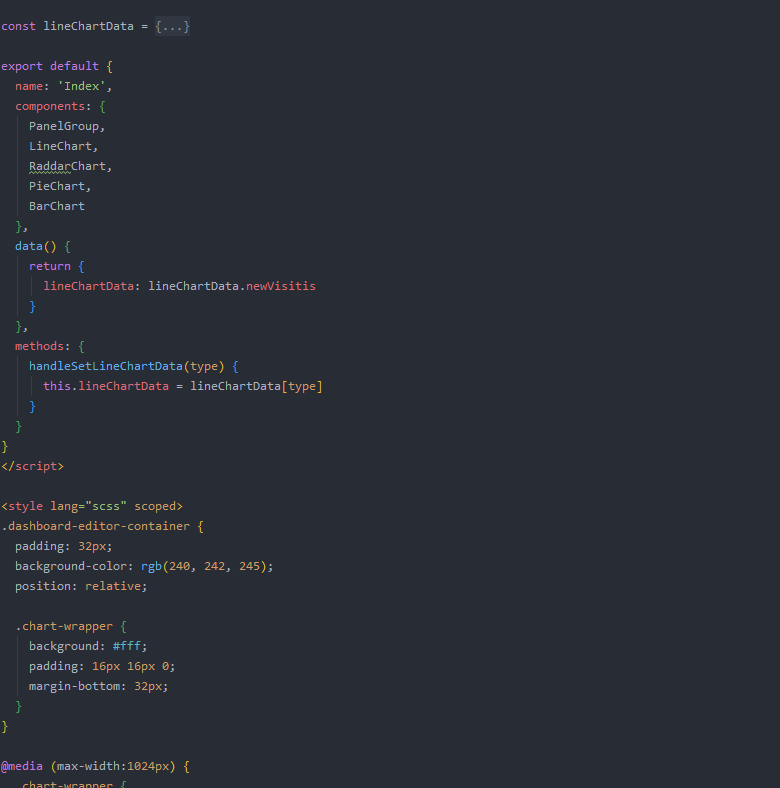The image size is (780, 788).
Task: Select PanelGroup in the components list
Action: [64, 126]
